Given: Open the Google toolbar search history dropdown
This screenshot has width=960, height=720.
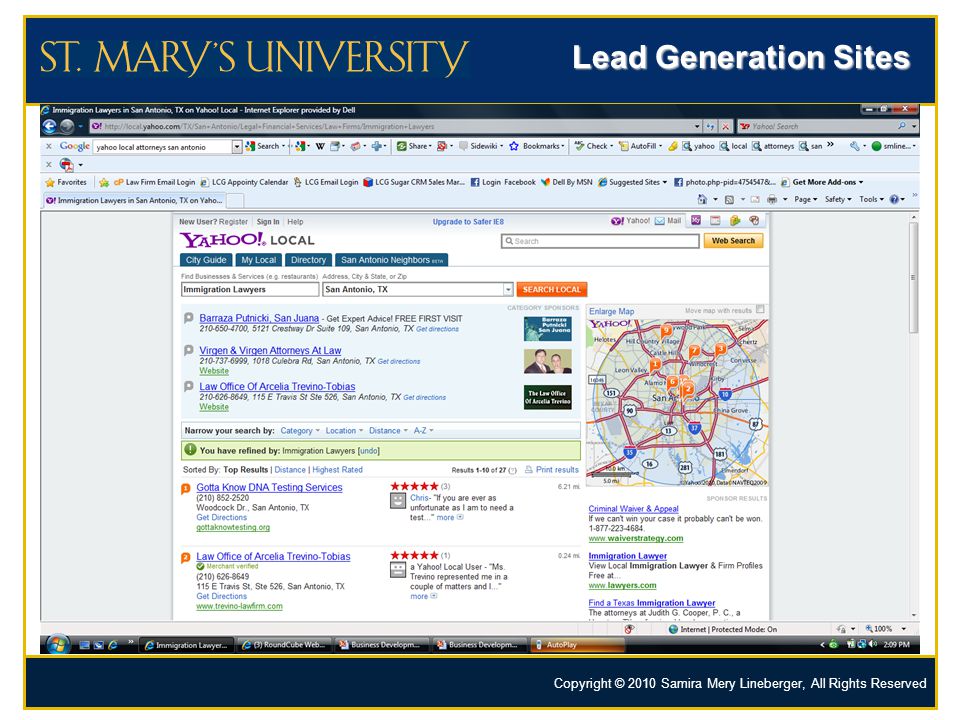Looking at the screenshot, I should click(236, 147).
